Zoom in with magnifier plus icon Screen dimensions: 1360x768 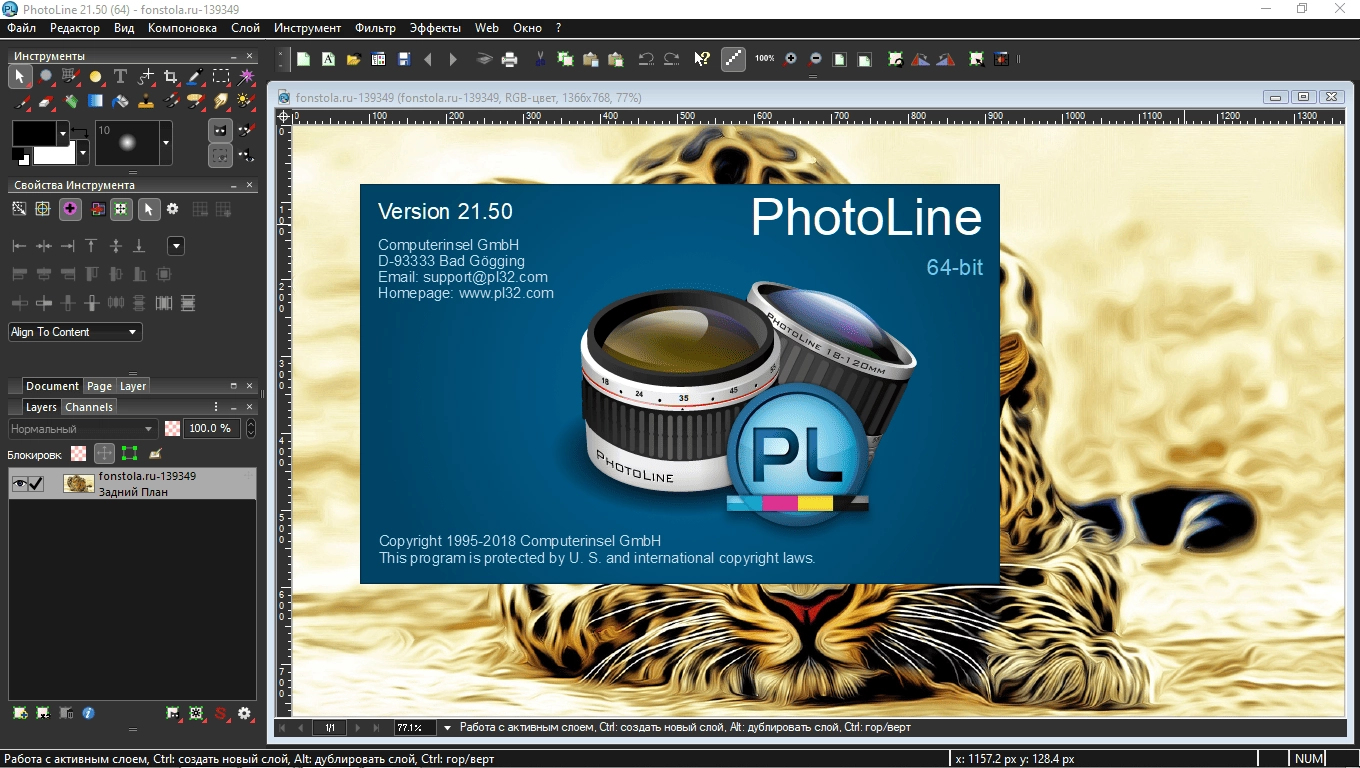(790, 59)
